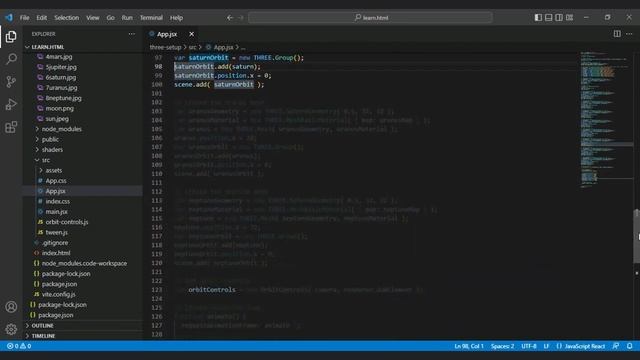Open 5jupiter.jpg in the explorer
The image size is (640, 360).
click(61, 67)
